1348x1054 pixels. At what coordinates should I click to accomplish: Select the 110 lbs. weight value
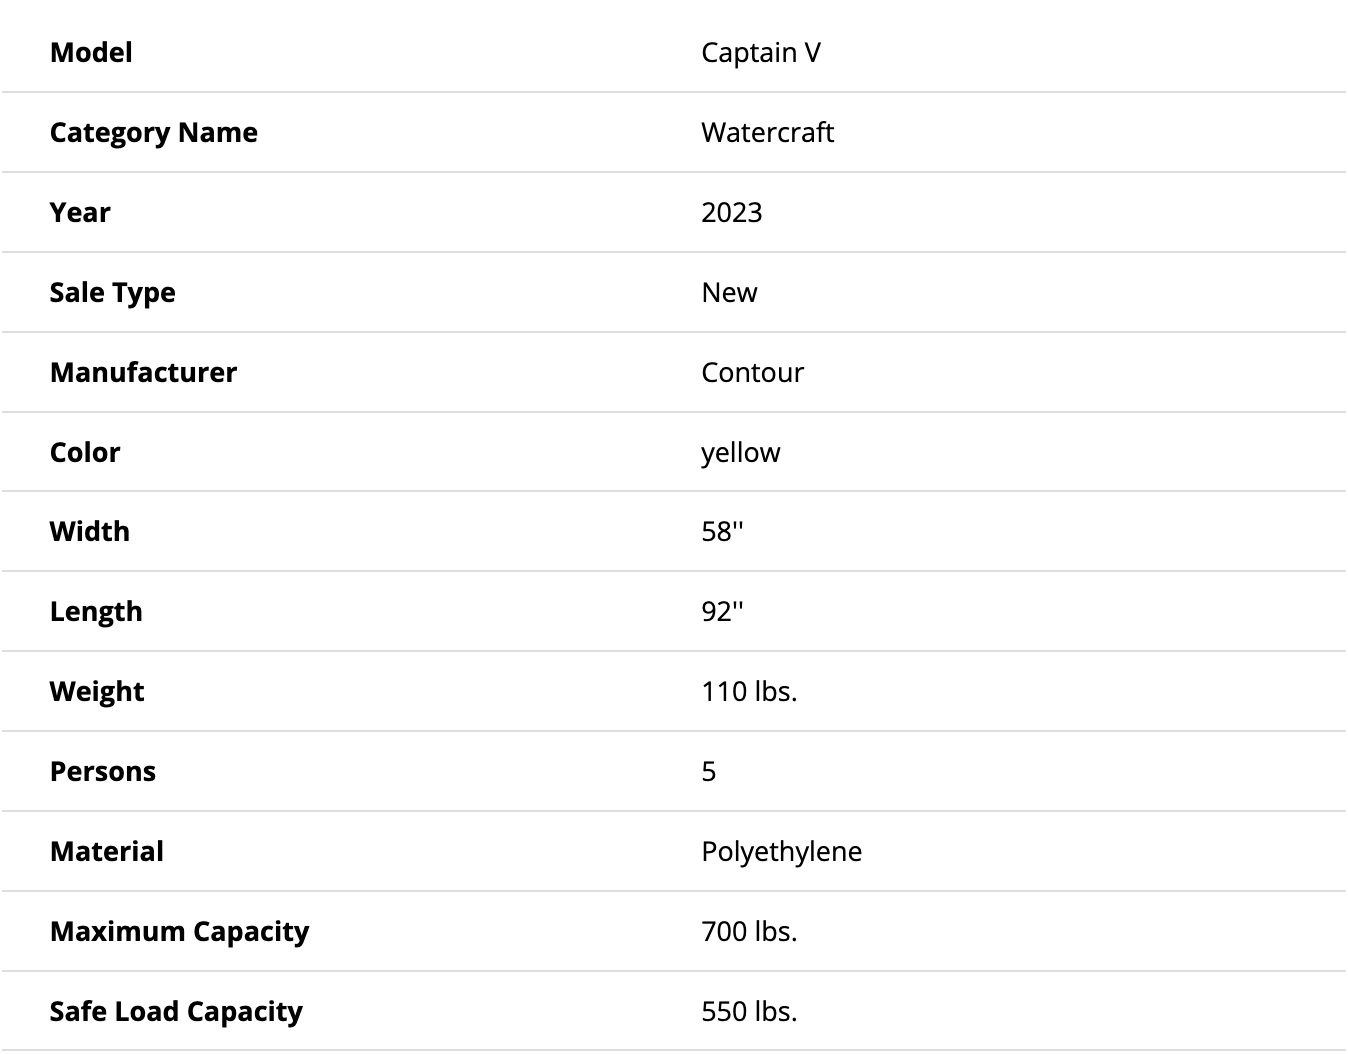749,691
